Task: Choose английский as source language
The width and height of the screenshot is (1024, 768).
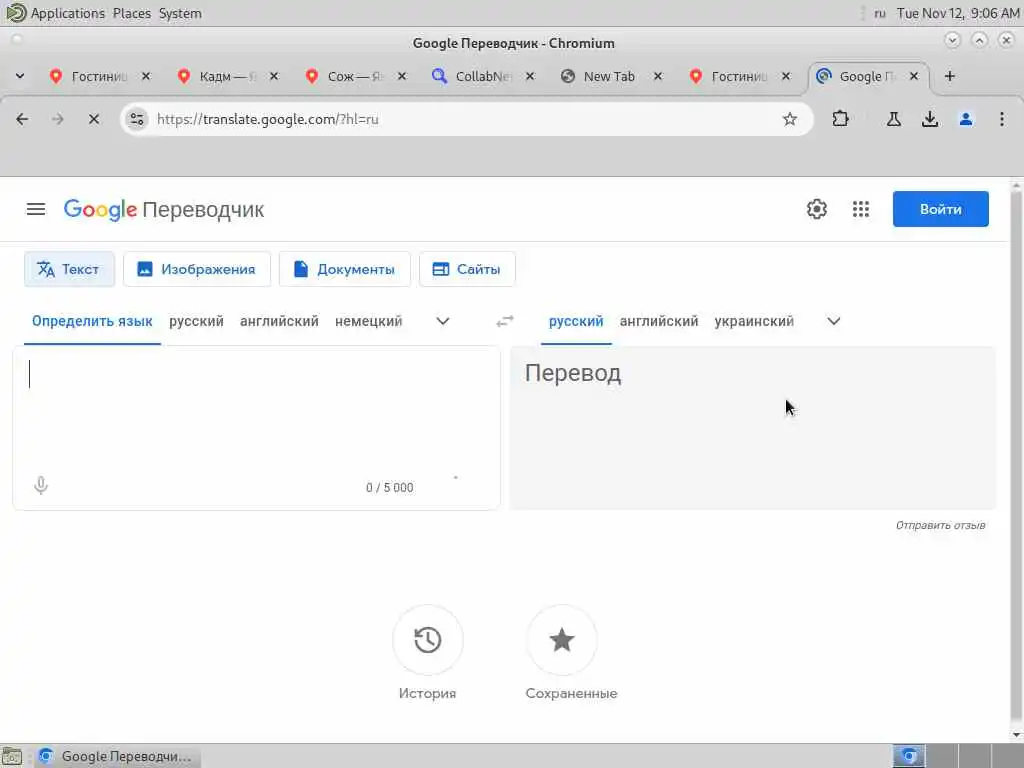Action: pos(279,321)
